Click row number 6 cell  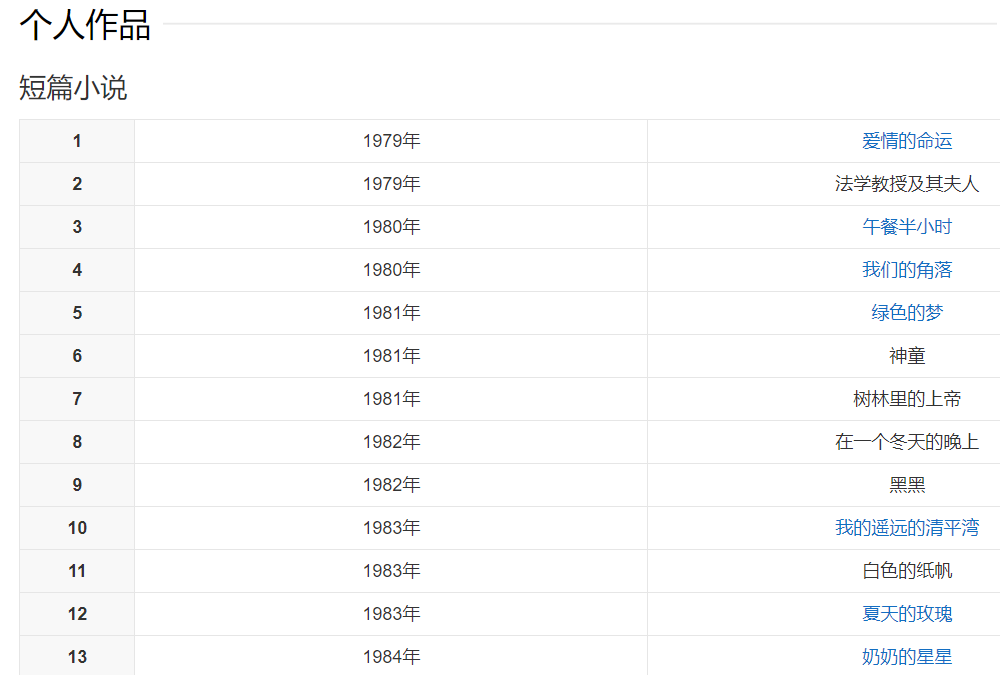[x=77, y=356]
